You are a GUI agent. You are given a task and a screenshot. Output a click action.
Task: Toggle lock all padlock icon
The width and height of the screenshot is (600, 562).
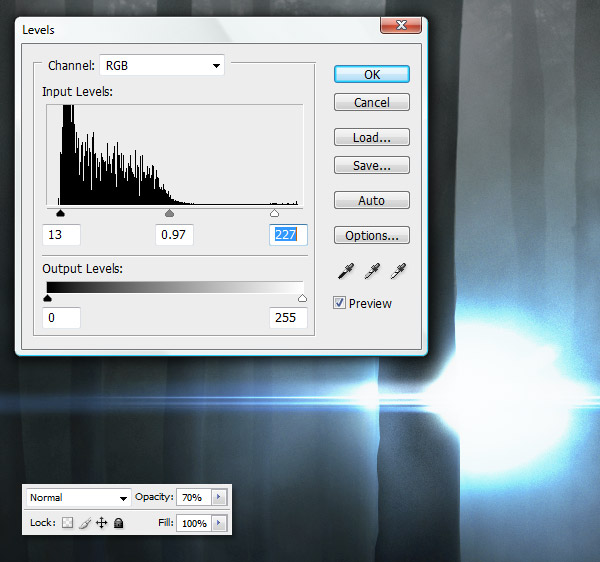pos(118,523)
